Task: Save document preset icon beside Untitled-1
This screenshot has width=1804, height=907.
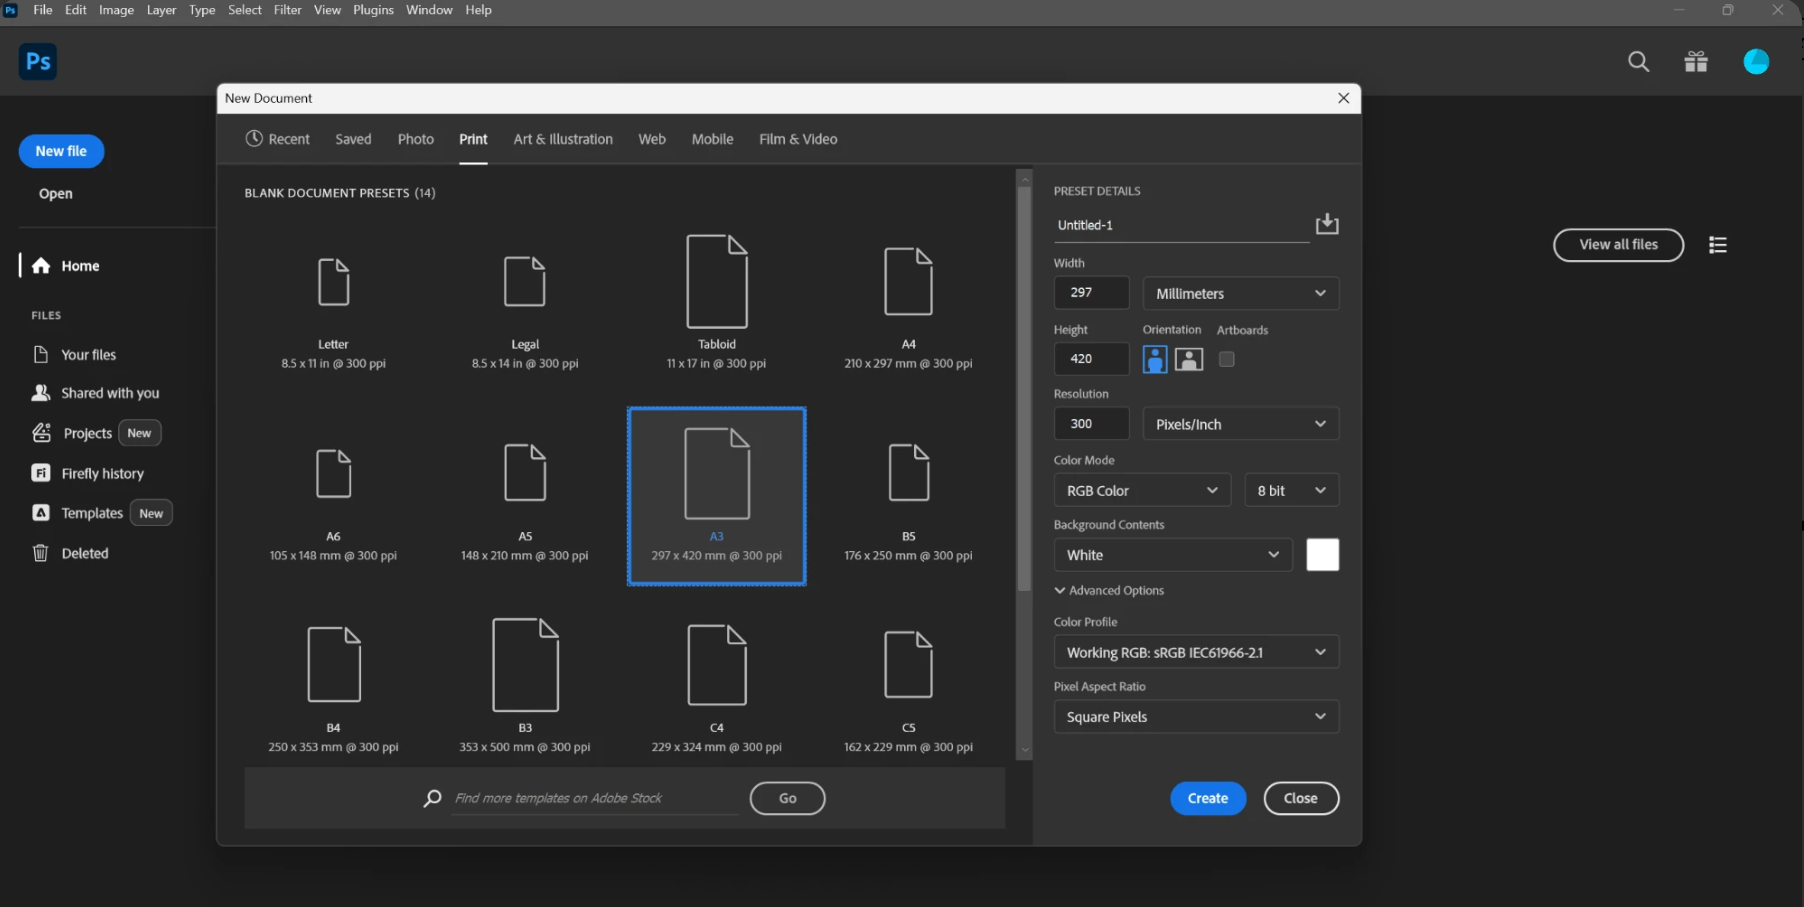Action: coord(1327,224)
